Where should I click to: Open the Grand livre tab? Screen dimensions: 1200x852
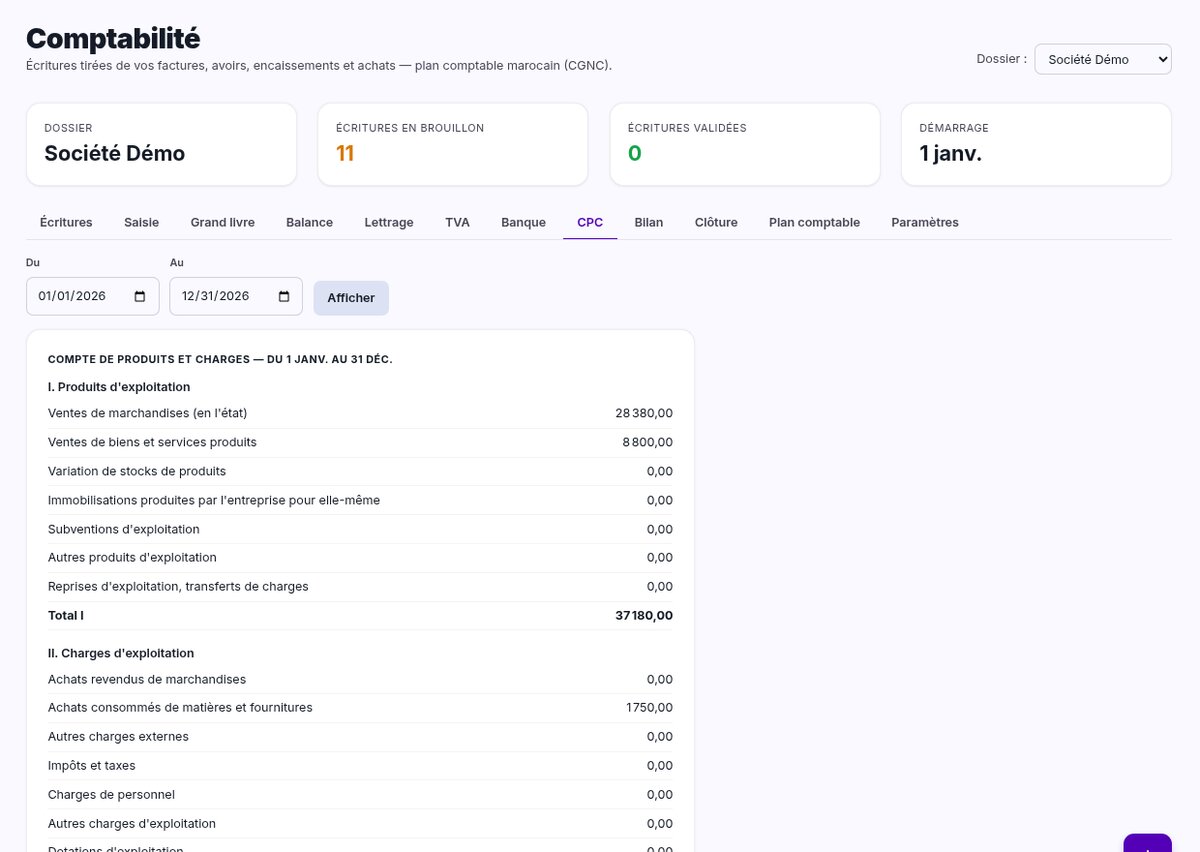pyautogui.click(x=223, y=222)
